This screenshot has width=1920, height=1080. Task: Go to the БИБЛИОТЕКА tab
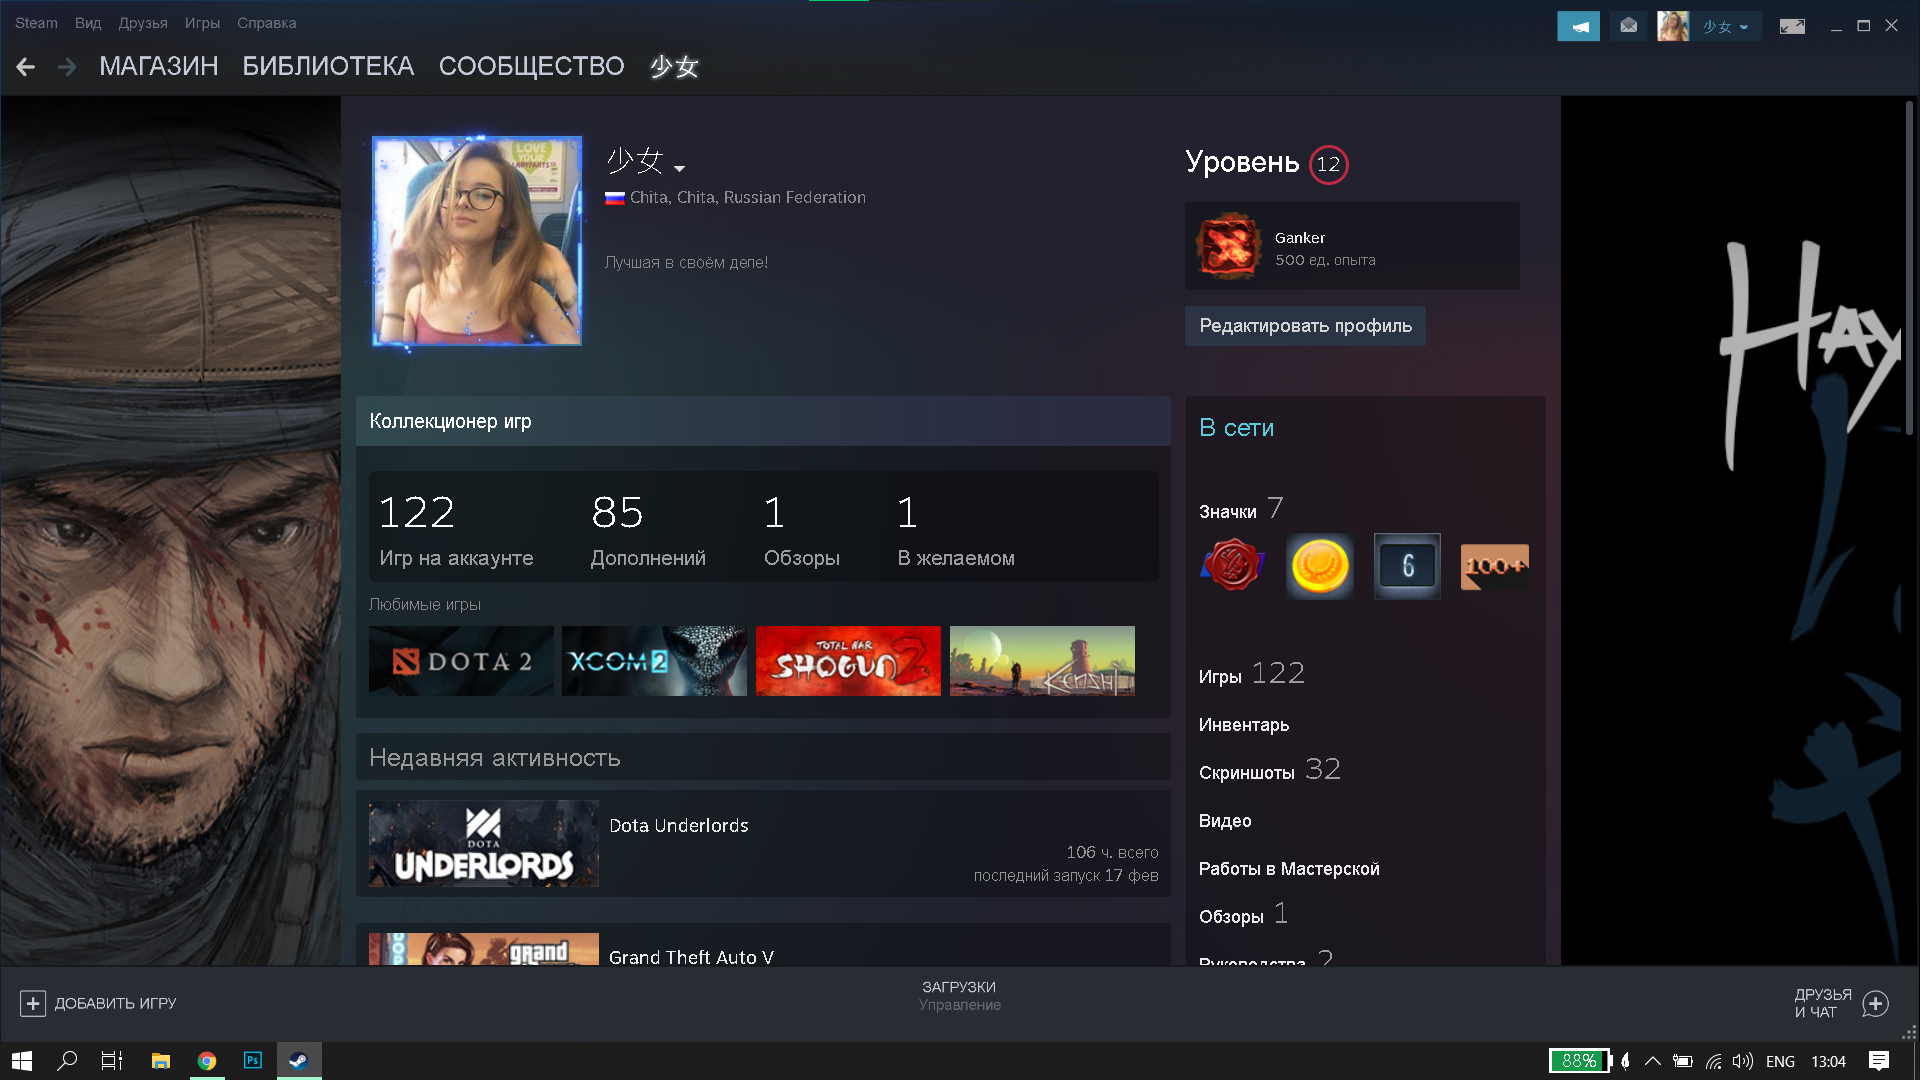pyautogui.click(x=328, y=66)
